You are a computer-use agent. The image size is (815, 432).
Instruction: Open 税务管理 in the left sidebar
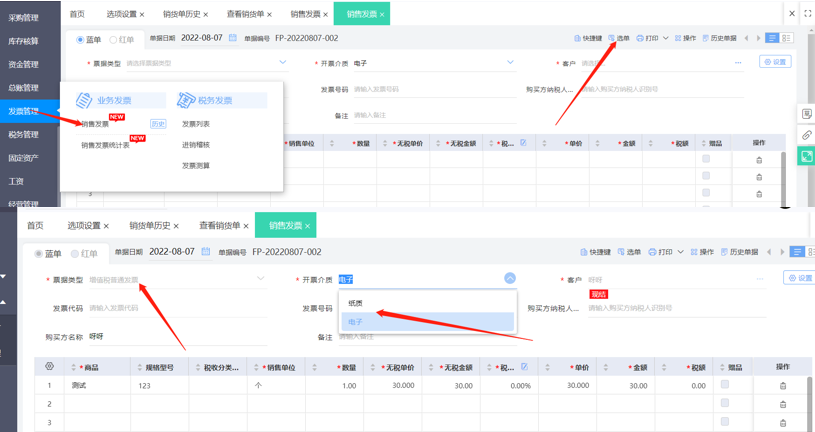click(x=23, y=134)
